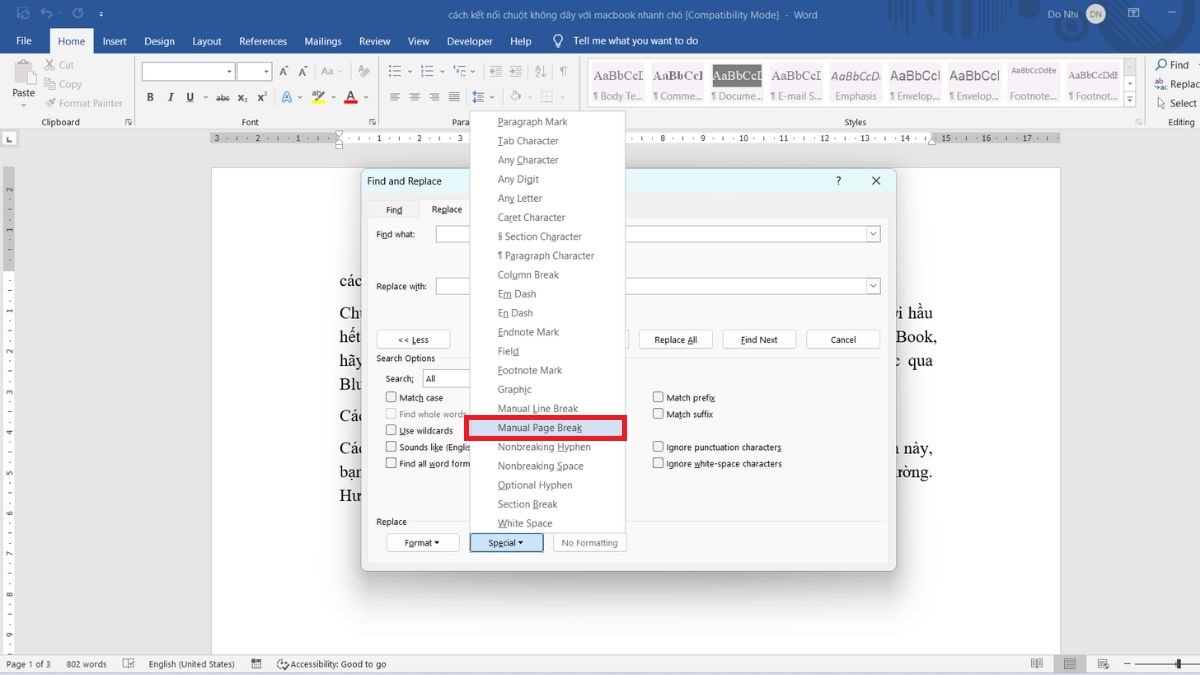This screenshot has width=1200, height=675.
Task: Toggle Italic formatting in the ribbon
Action: click(169, 97)
